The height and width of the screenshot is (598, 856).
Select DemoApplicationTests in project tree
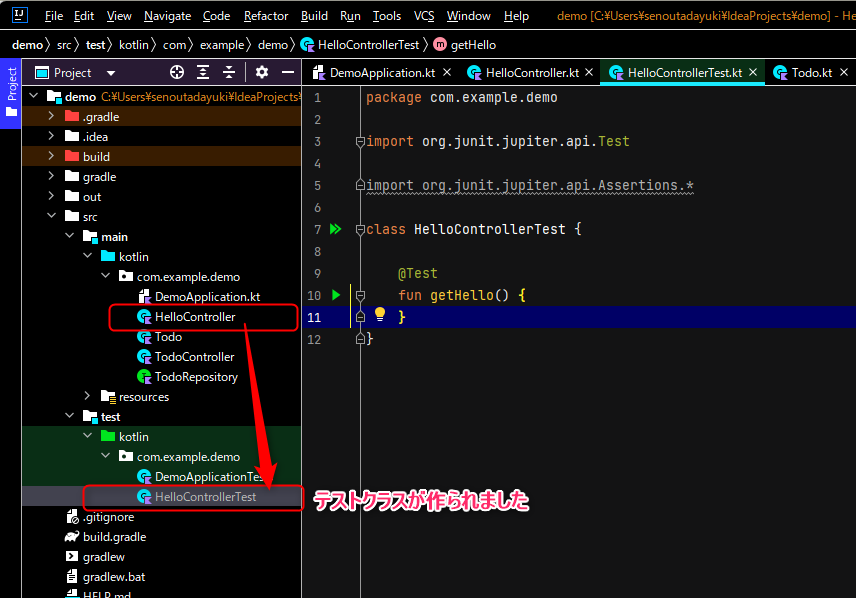(209, 477)
